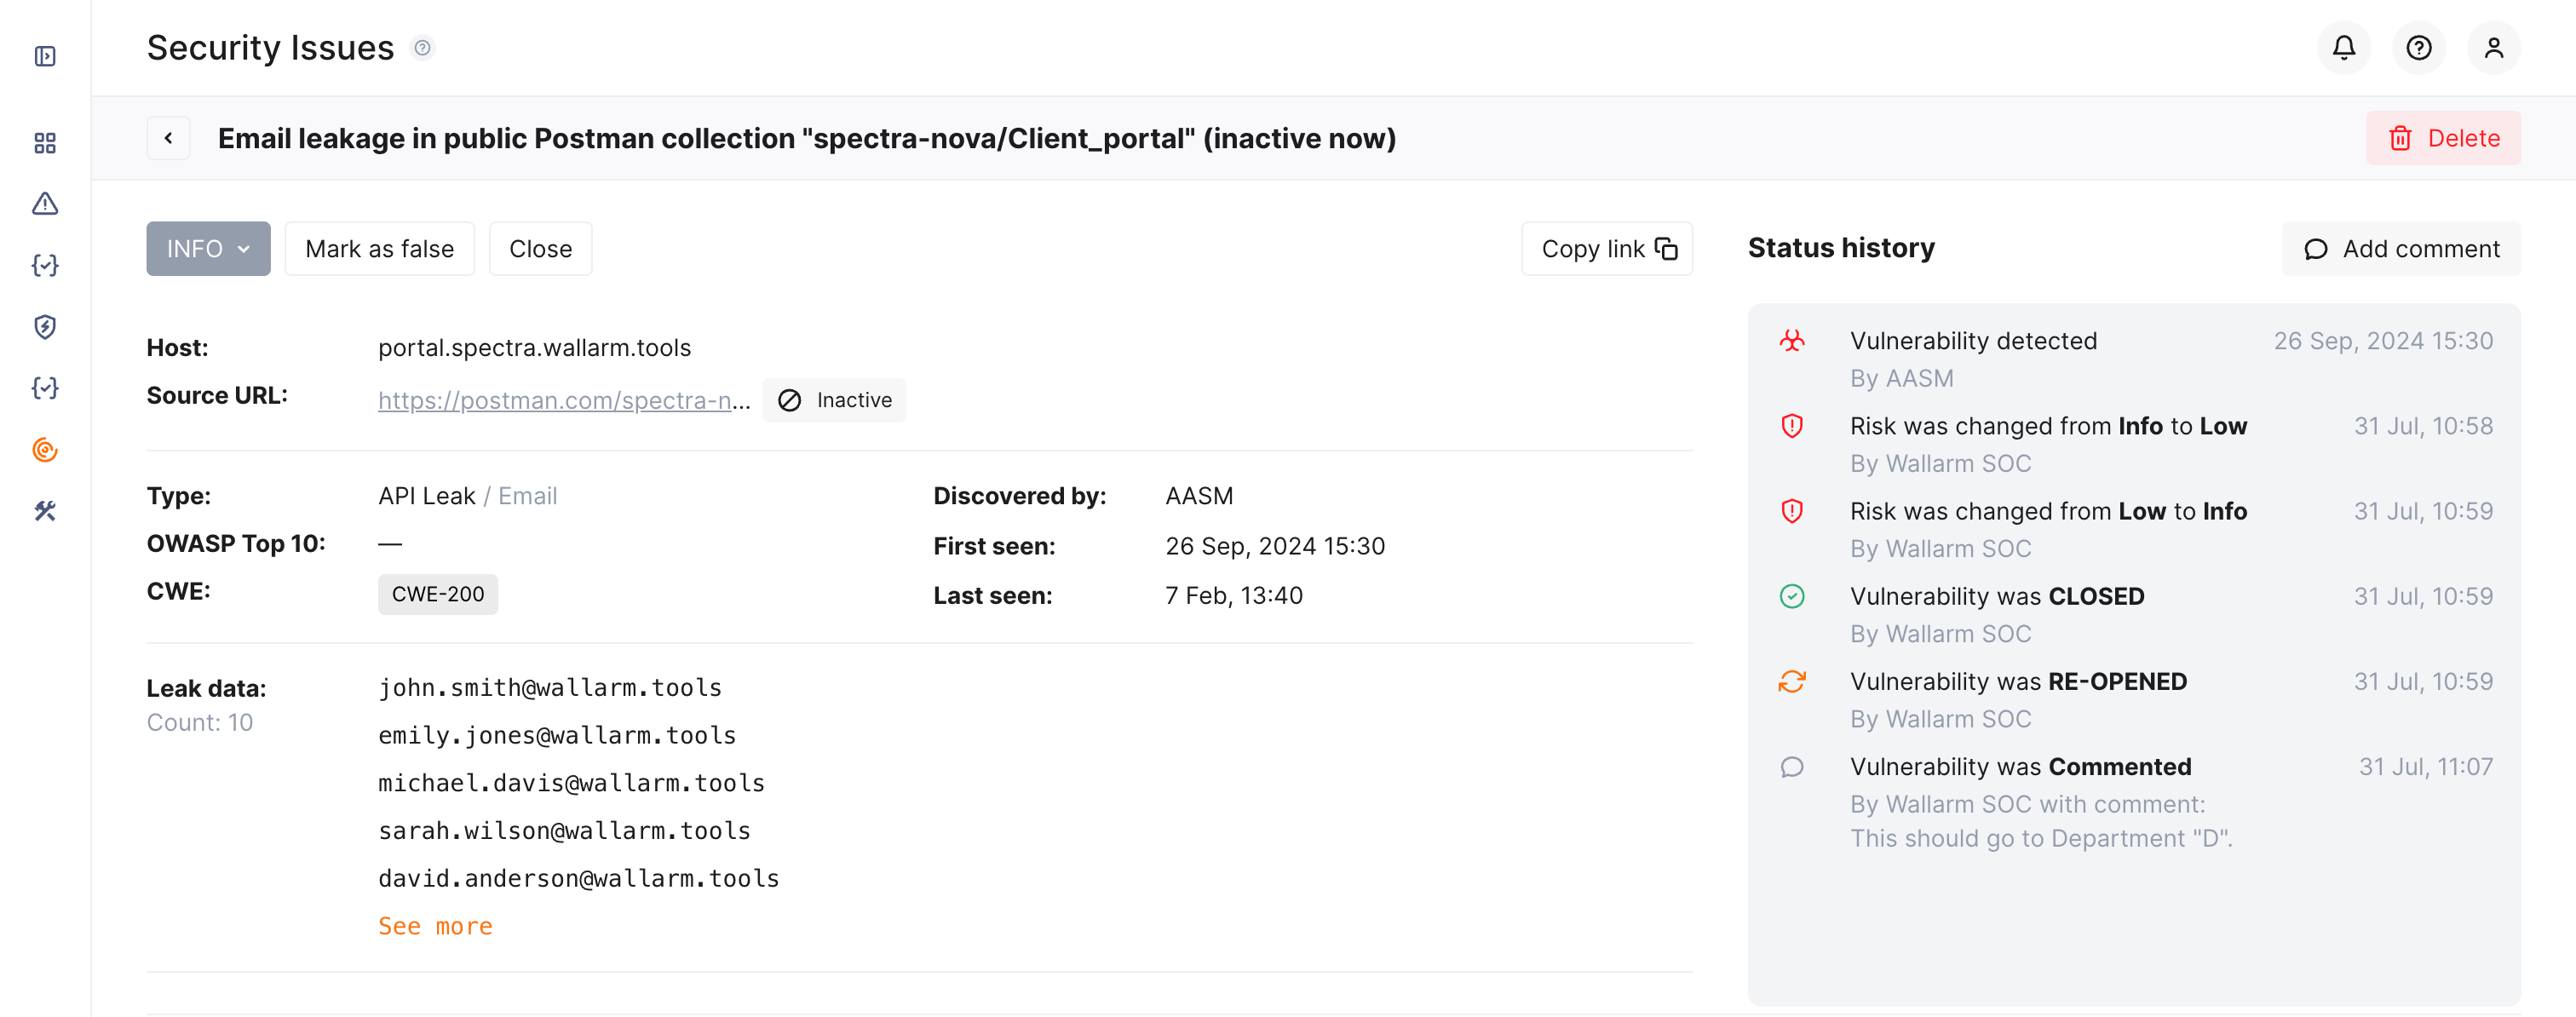Open the tools wrench sidebar icon
Image resolution: width=2576 pixels, height=1017 pixels.
pos(45,511)
